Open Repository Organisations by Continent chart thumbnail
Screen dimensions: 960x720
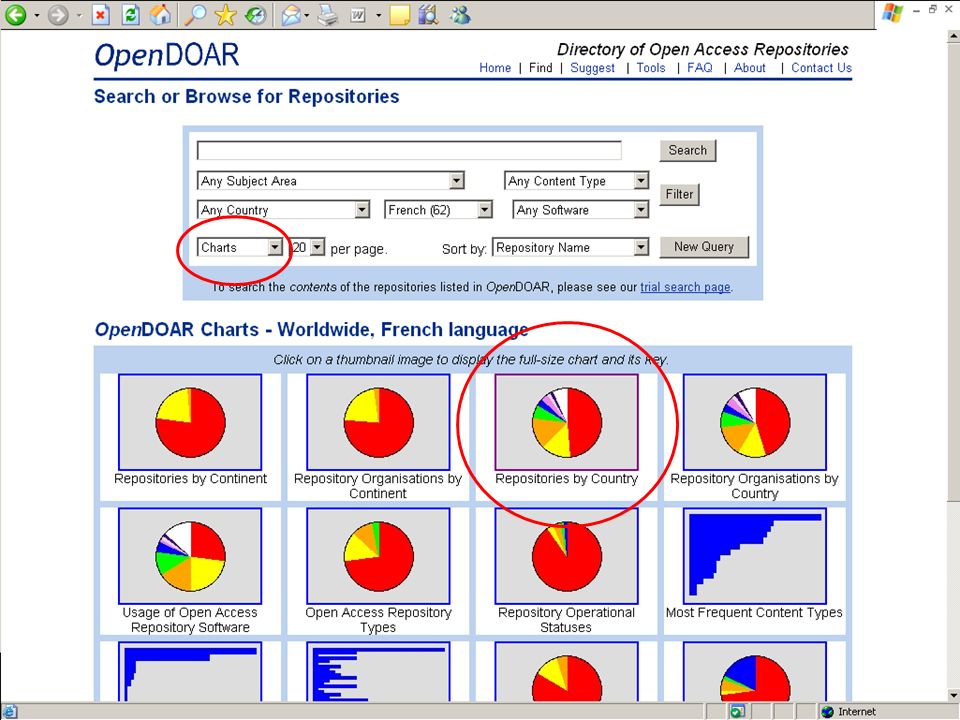tap(378, 422)
